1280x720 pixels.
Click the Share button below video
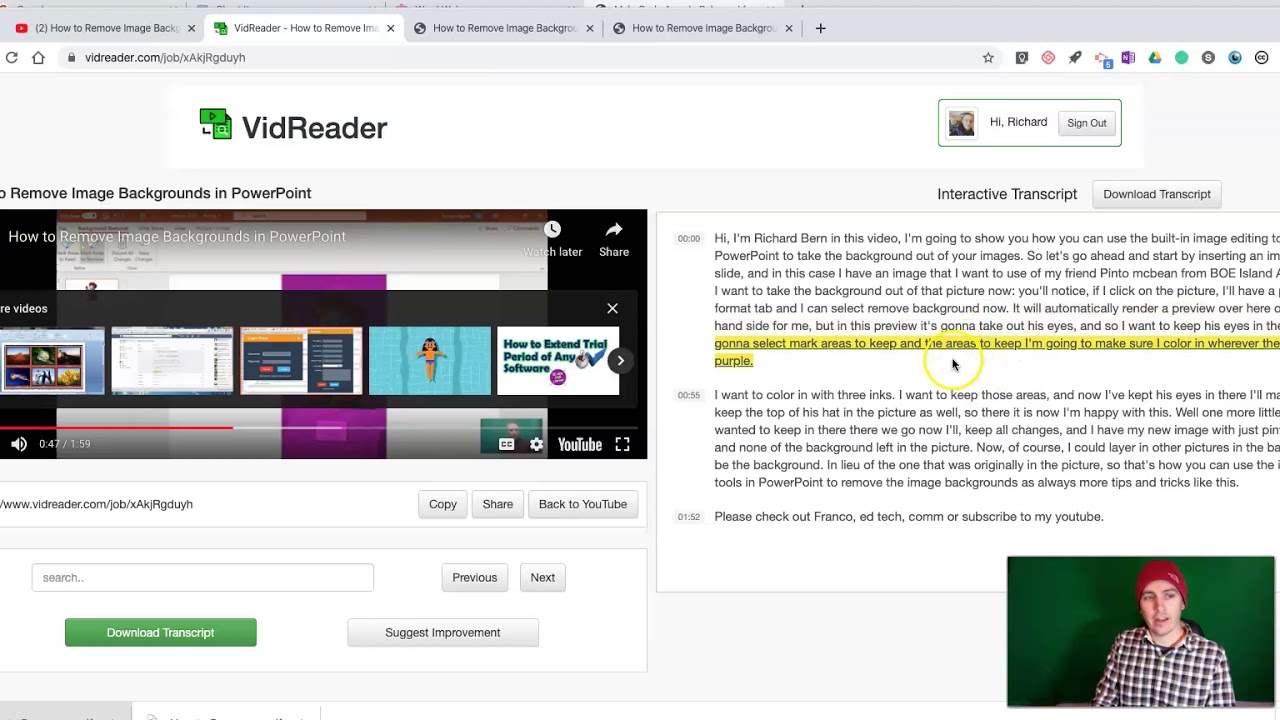[497, 504]
